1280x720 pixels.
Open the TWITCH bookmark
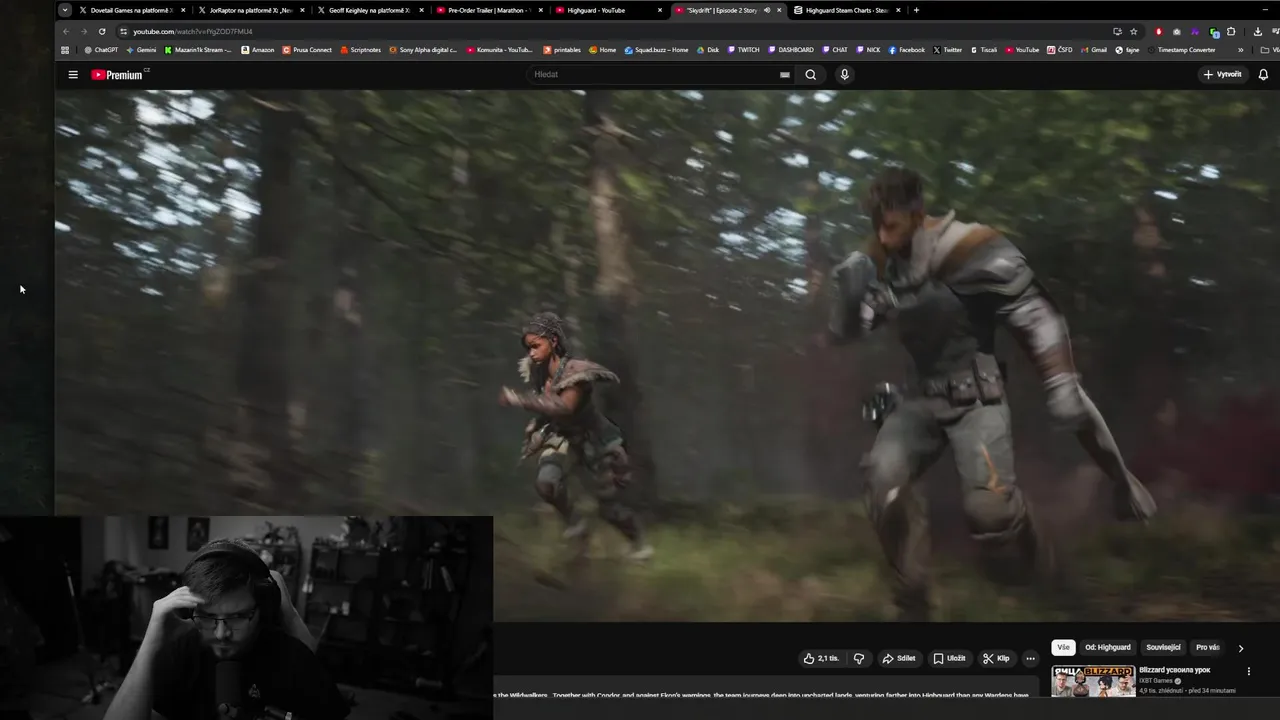point(744,50)
